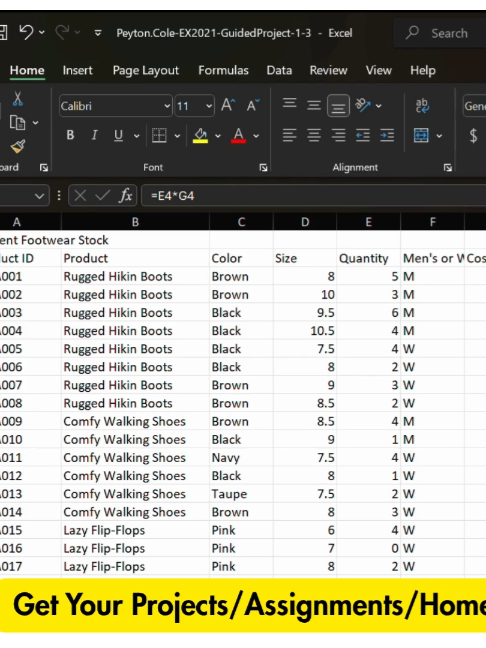Open Font settings dialog launcher

263,167
